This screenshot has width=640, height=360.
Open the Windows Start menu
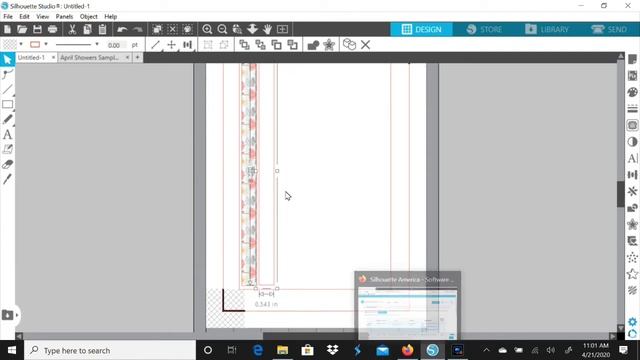(11, 350)
